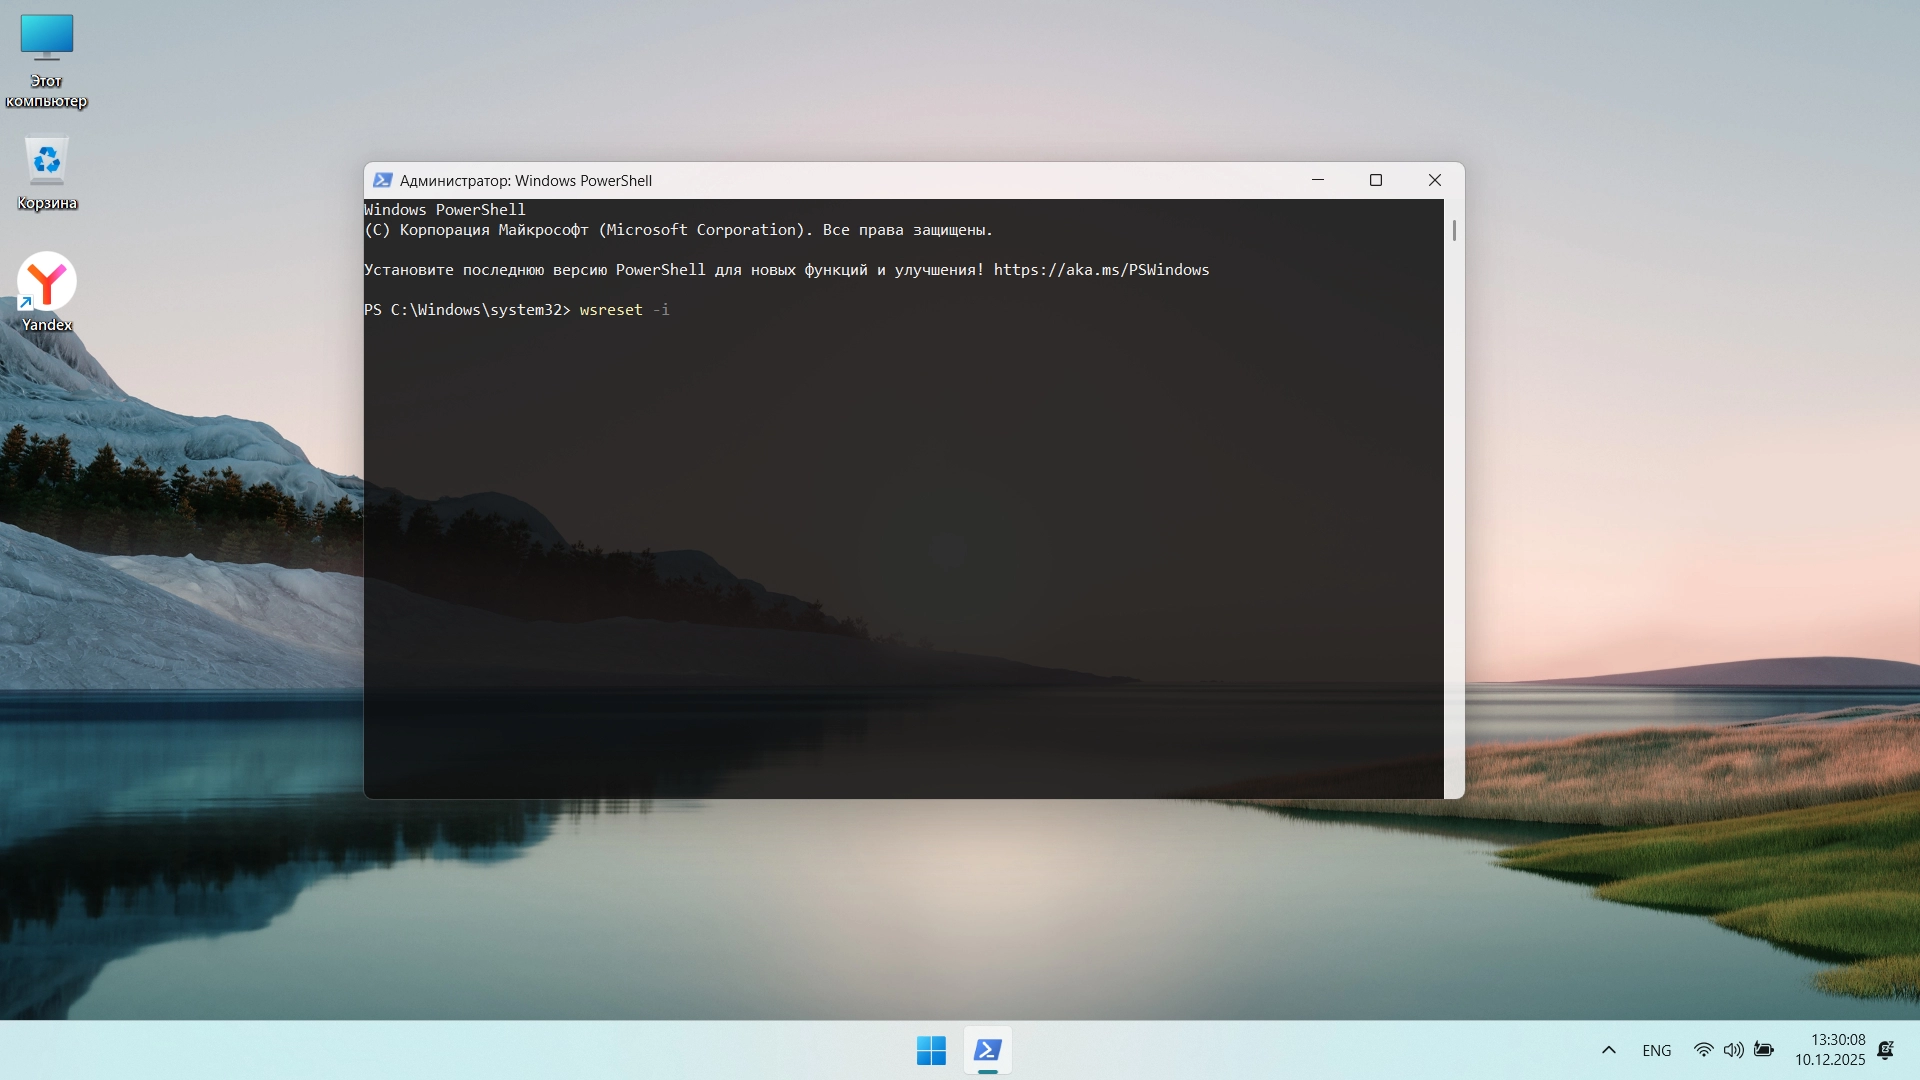Screen dimensions: 1920x1080
Task: Click the volume speaker tray icon
Action: (x=1733, y=1050)
